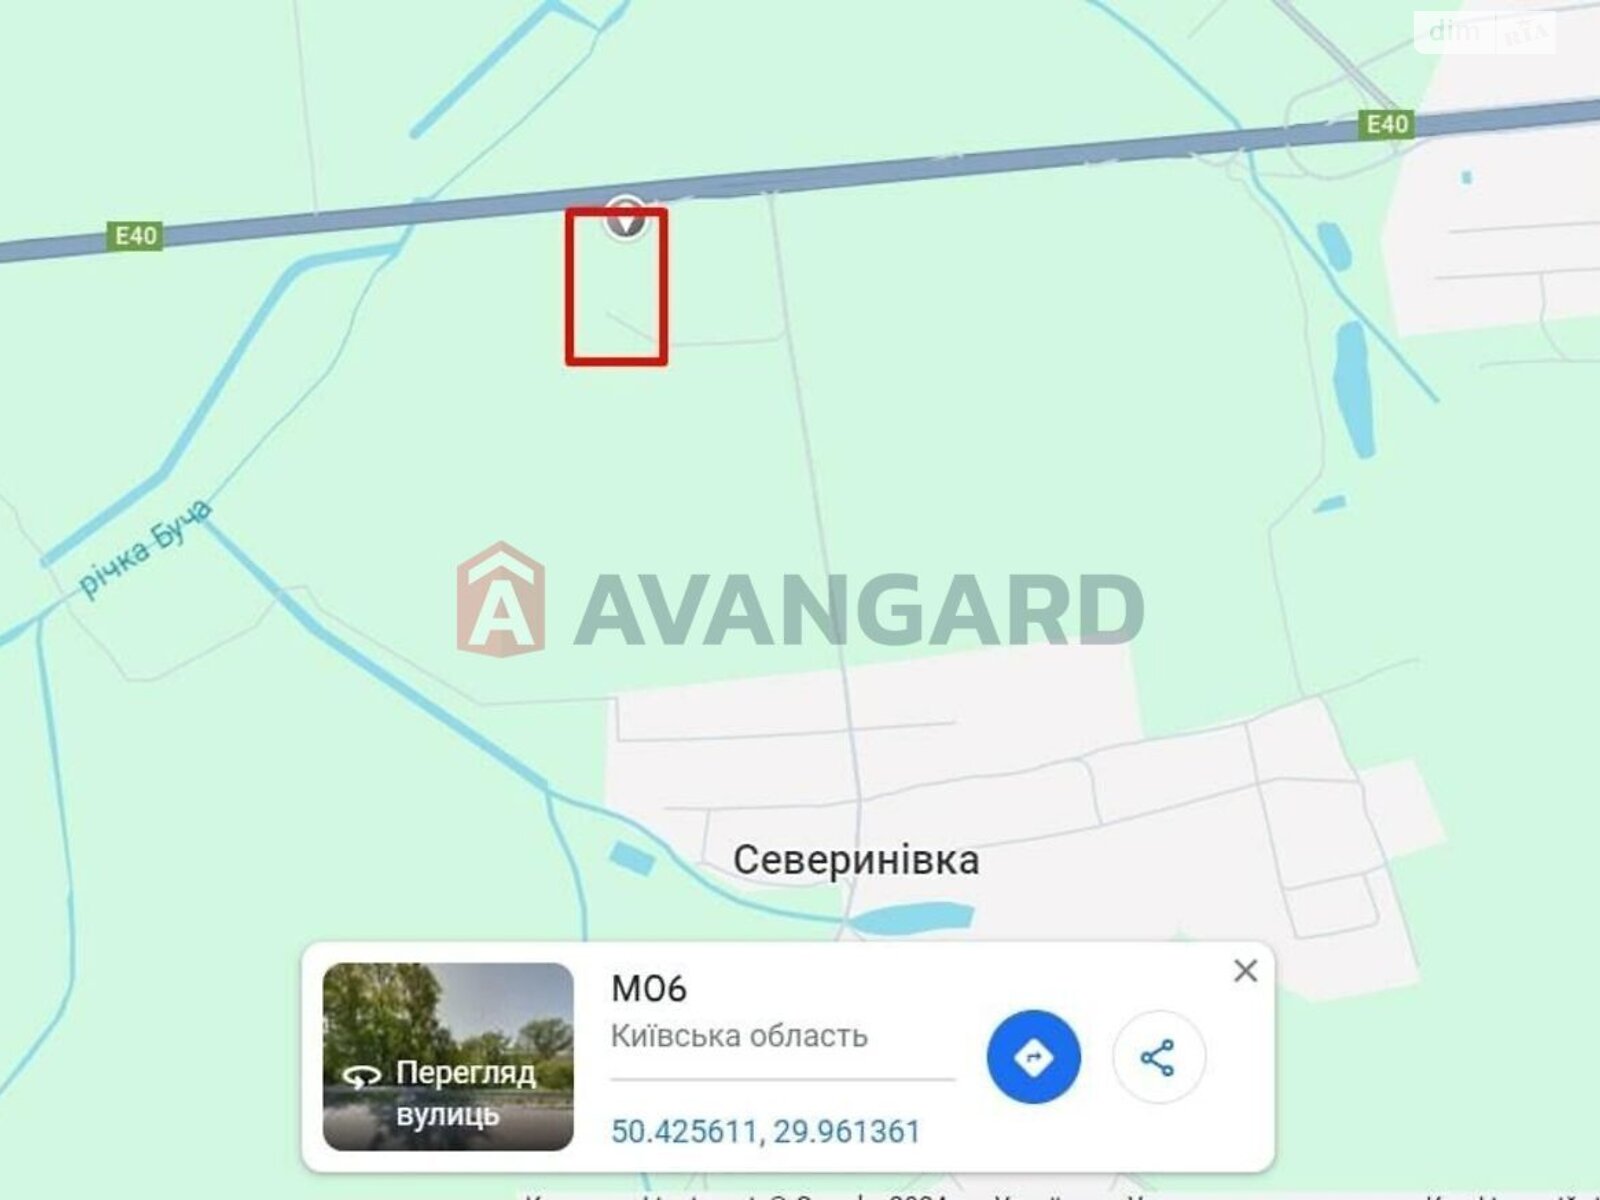The width and height of the screenshot is (1600, 1200).
Task: Click the Київська область subtitle
Action: point(739,1036)
